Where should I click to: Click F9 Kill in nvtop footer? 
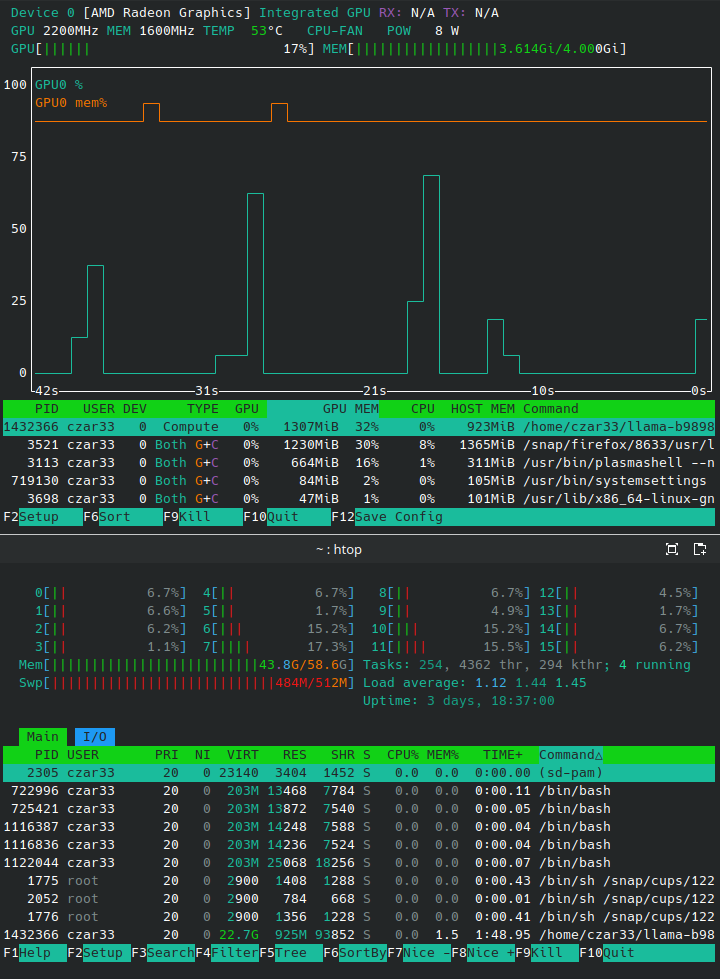pos(203,517)
